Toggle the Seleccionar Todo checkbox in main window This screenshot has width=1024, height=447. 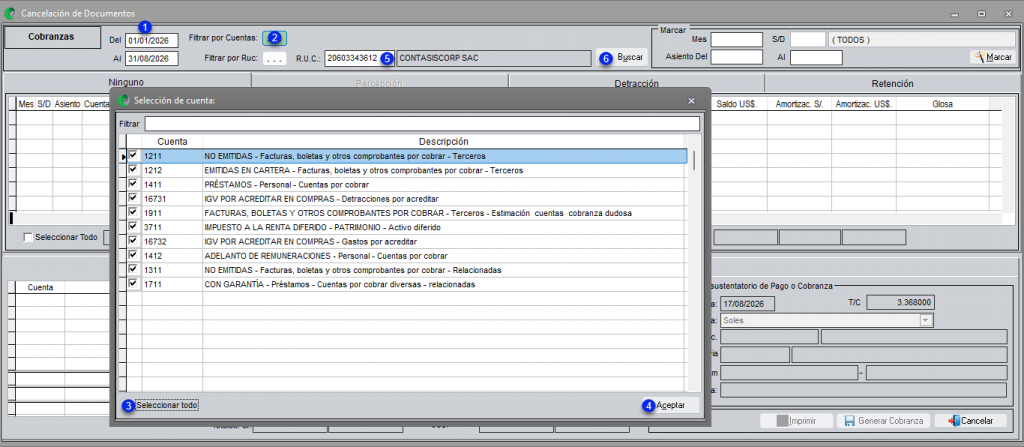coord(27,237)
